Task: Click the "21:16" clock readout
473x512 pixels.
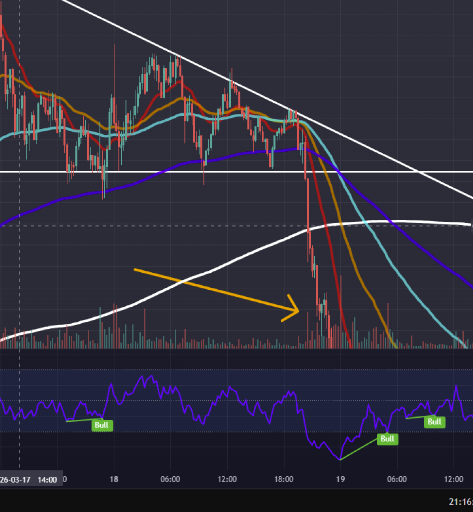Action: [x=461, y=501]
